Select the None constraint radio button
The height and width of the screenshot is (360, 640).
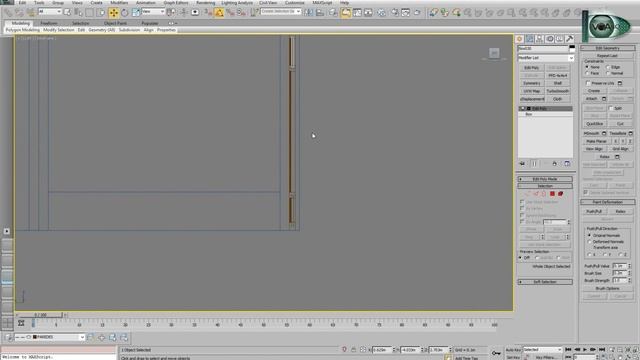587,67
